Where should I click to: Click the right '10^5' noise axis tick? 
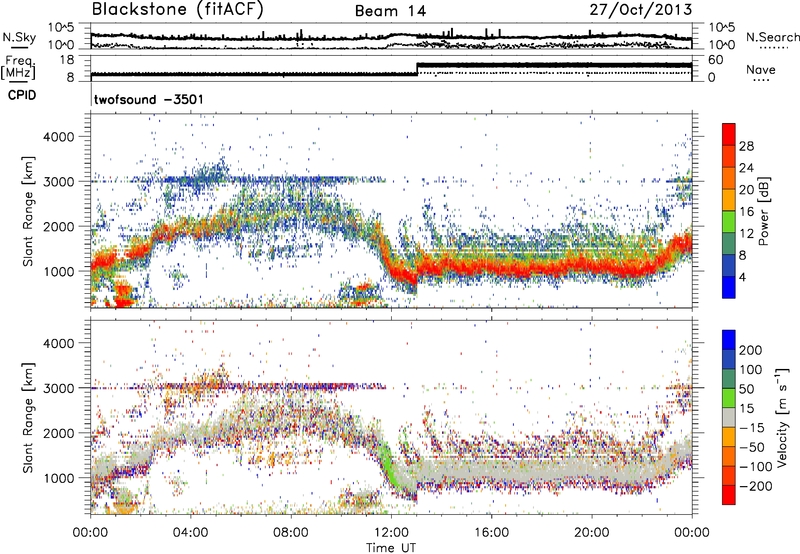pos(722,28)
